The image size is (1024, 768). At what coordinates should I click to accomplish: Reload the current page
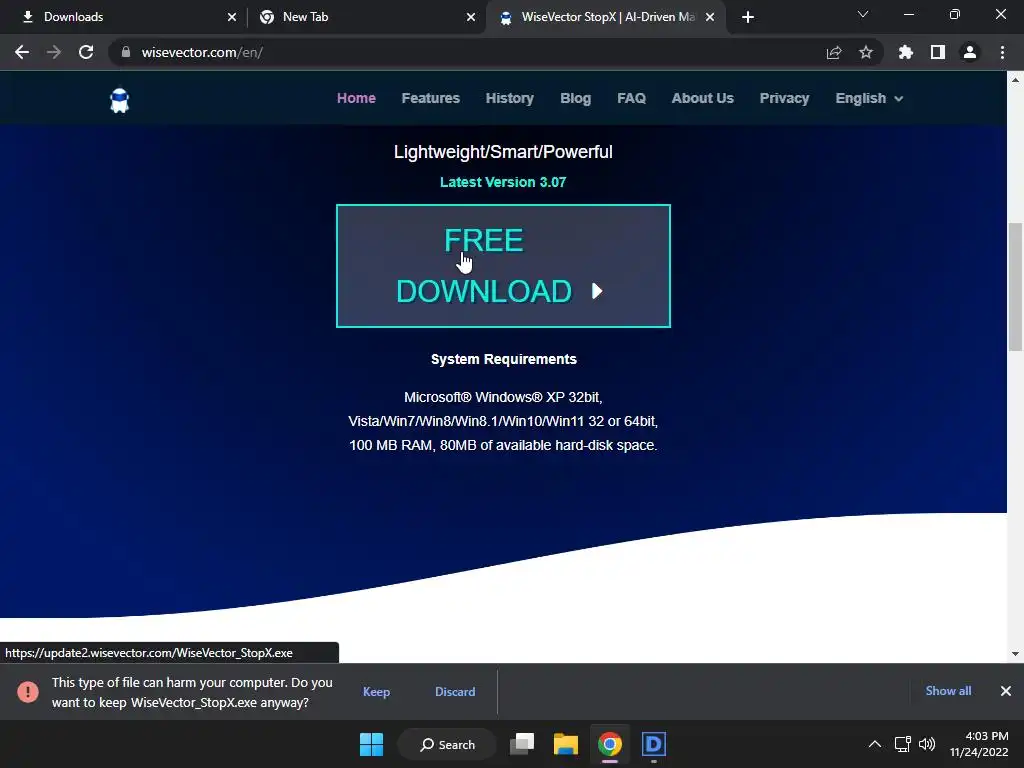tap(86, 52)
